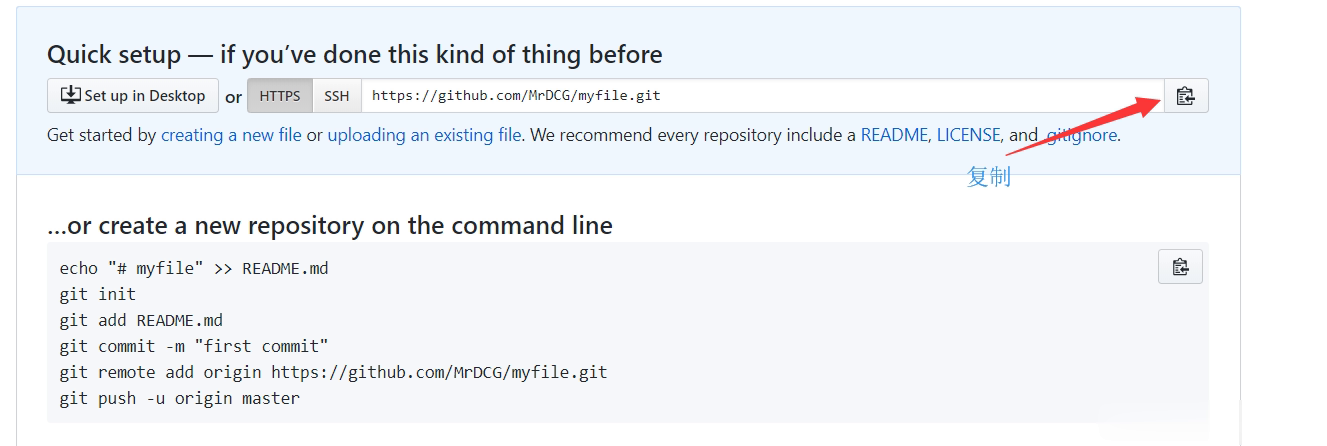
Task: Click the desktop download icon in Set up button
Action: (70, 95)
